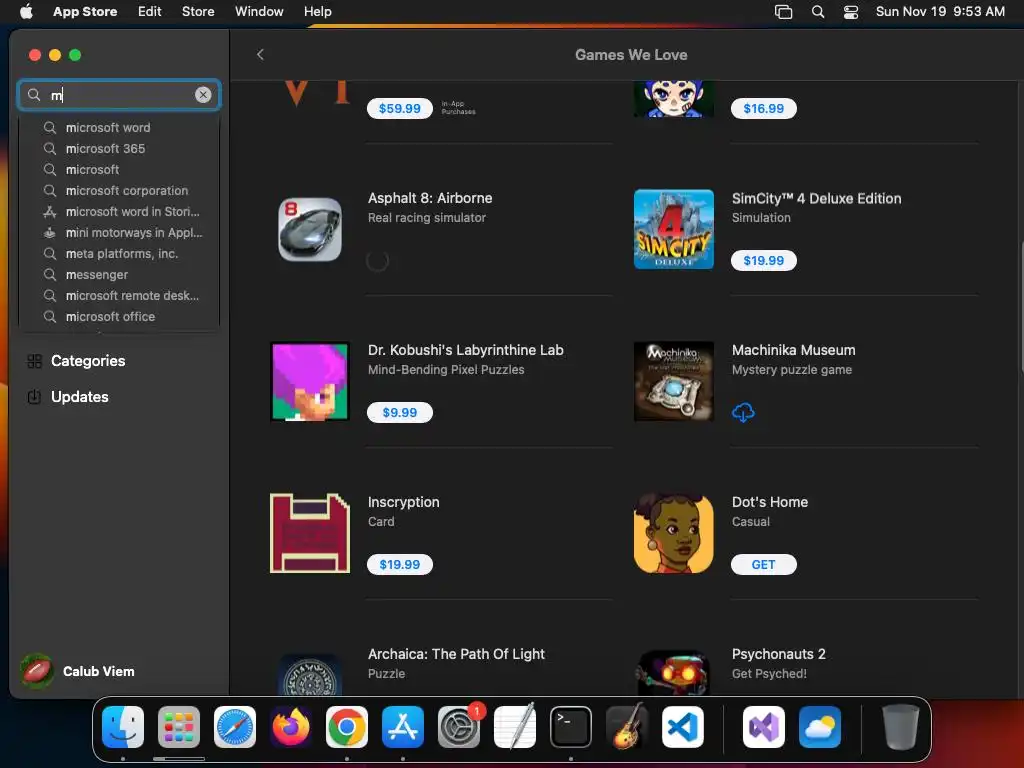Image resolution: width=1024 pixels, height=768 pixels.
Task: Open Finder from the Dock
Action: (123, 727)
